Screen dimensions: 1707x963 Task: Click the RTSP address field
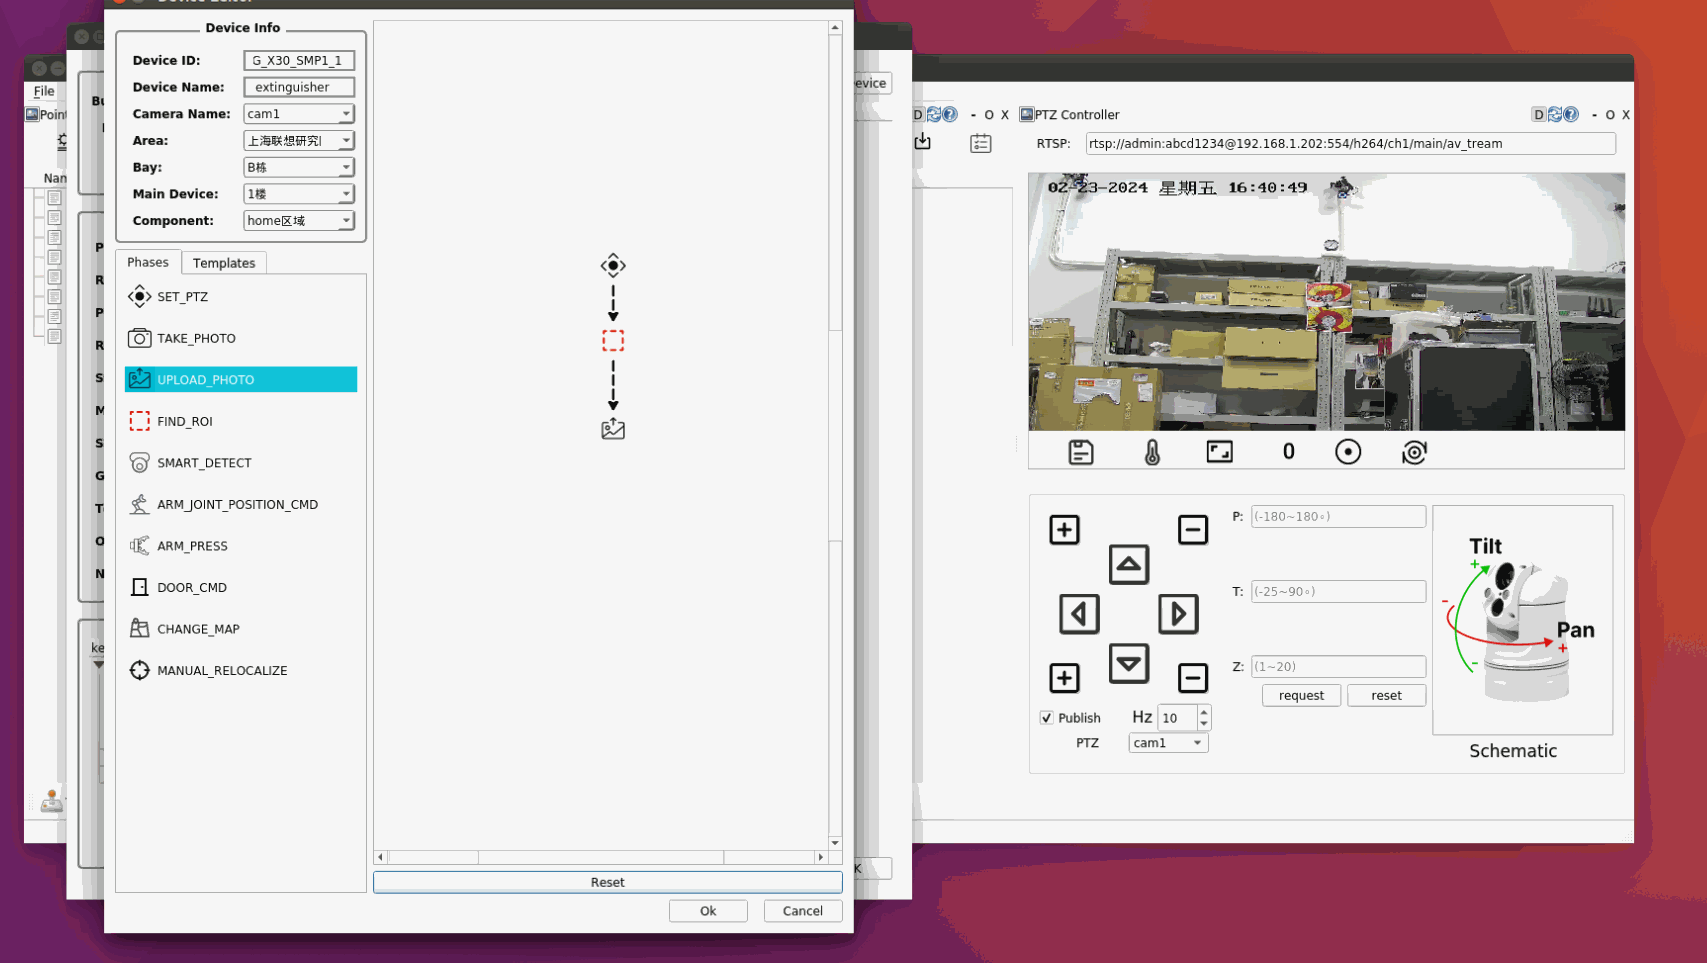[x=1349, y=144]
